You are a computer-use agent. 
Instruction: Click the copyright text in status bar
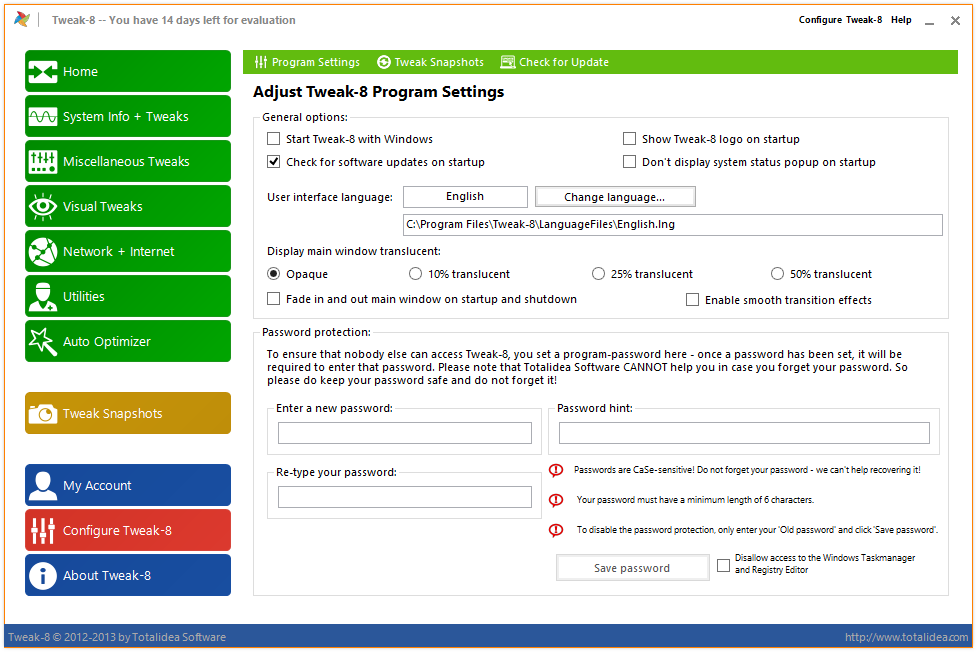pyautogui.click(x=117, y=637)
